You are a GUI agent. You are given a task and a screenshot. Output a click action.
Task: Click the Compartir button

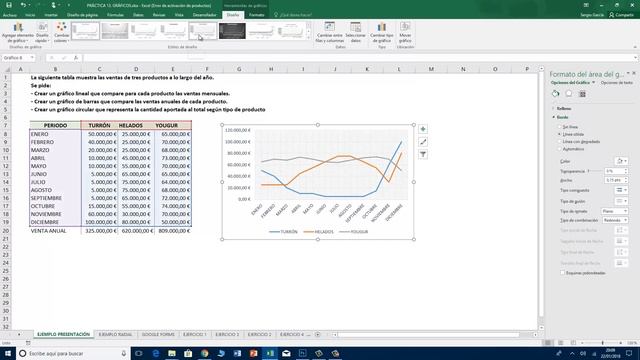point(621,15)
